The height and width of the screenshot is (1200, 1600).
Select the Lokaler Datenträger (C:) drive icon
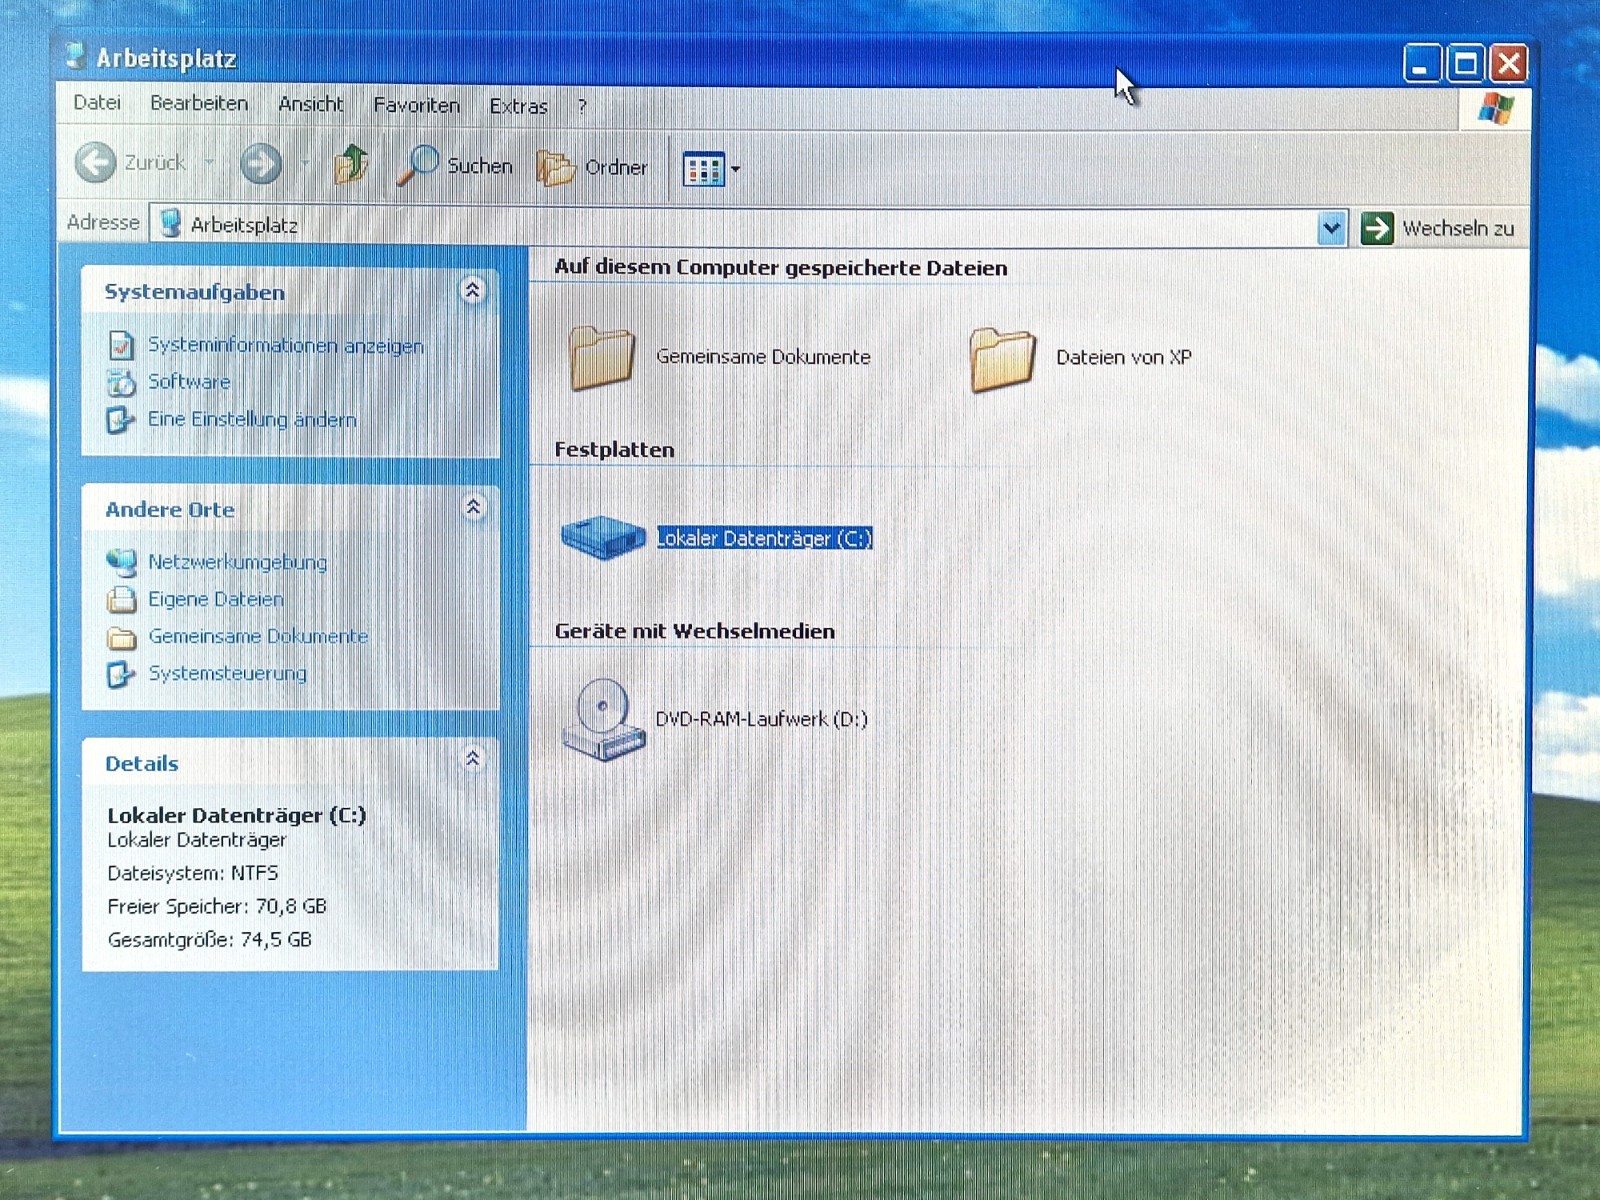(602, 537)
